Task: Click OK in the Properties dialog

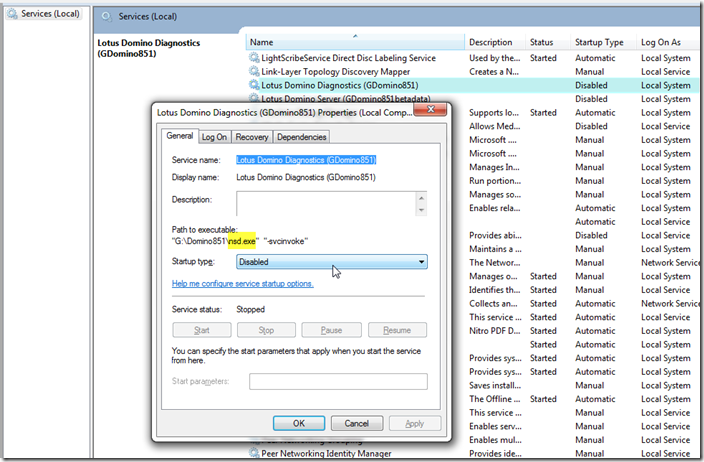Action: (x=299, y=423)
